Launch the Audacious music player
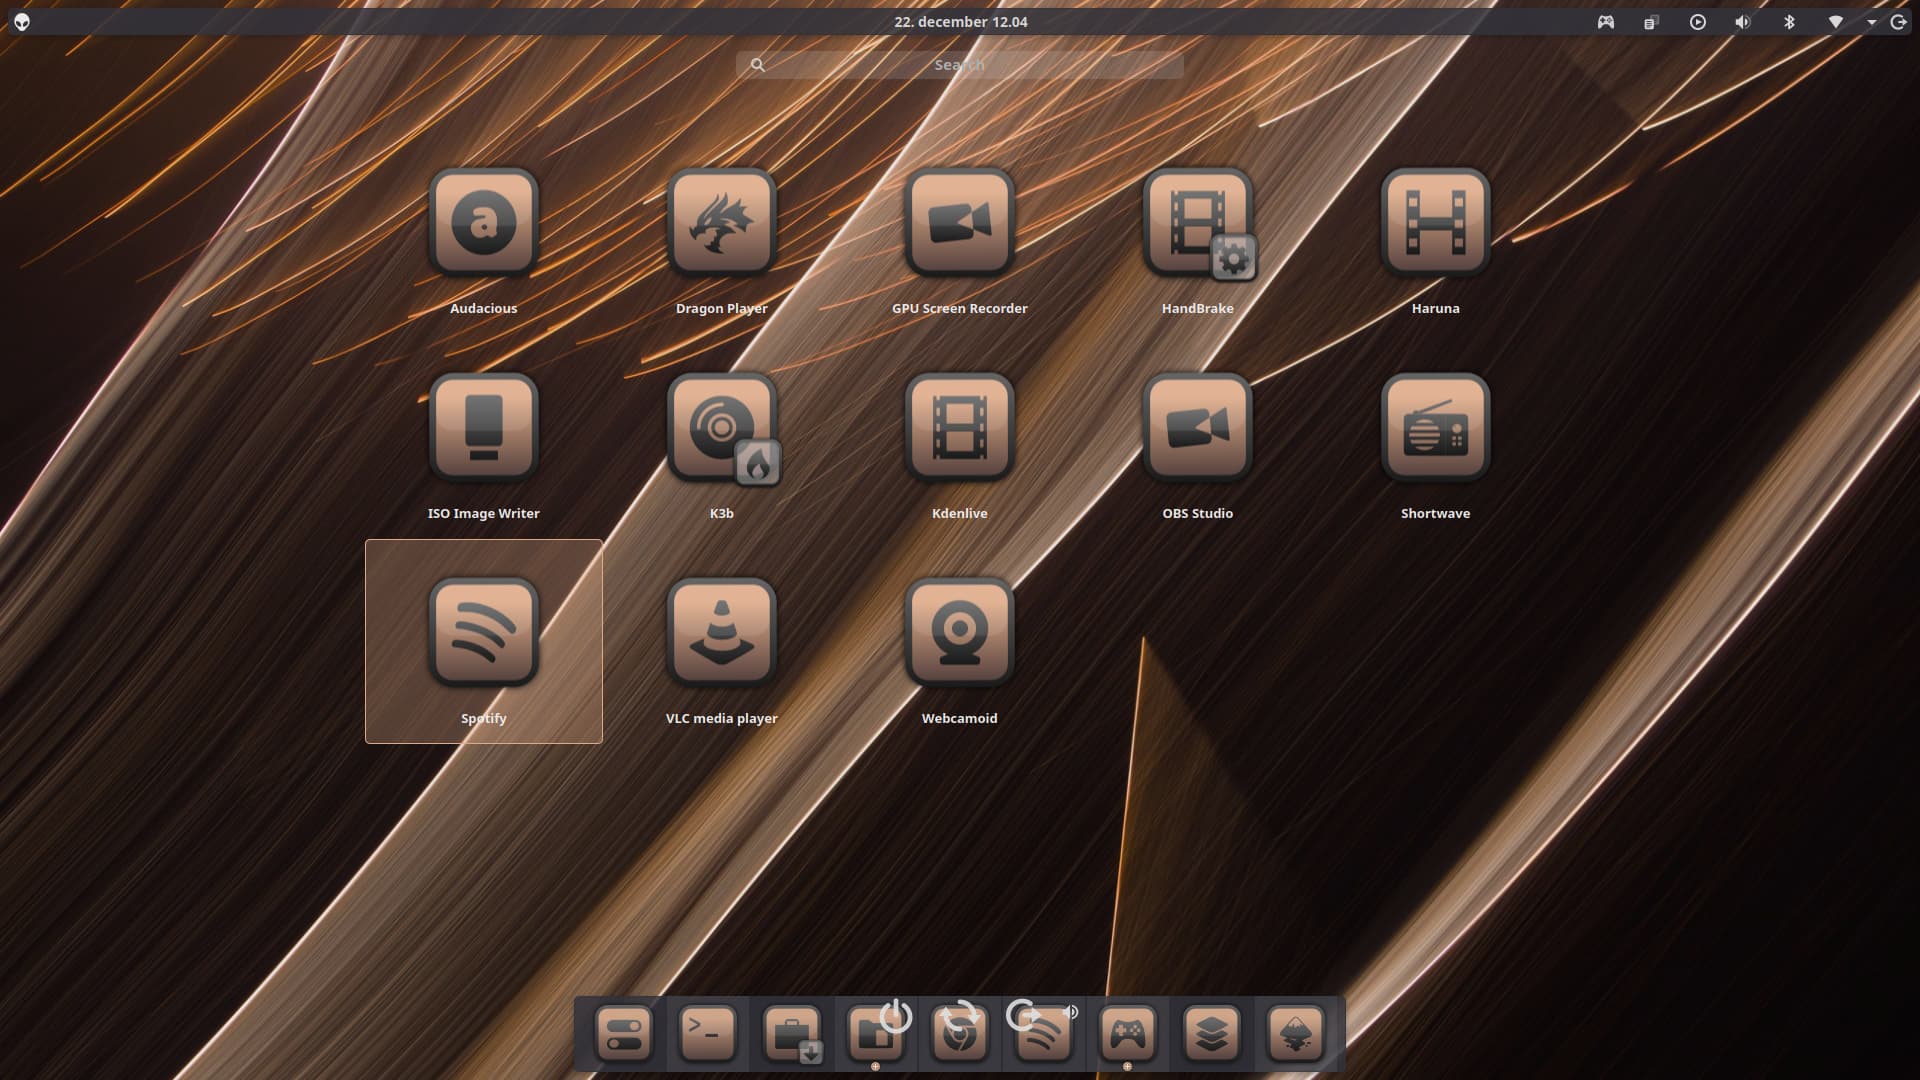This screenshot has height=1080, width=1920. click(483, 222)
